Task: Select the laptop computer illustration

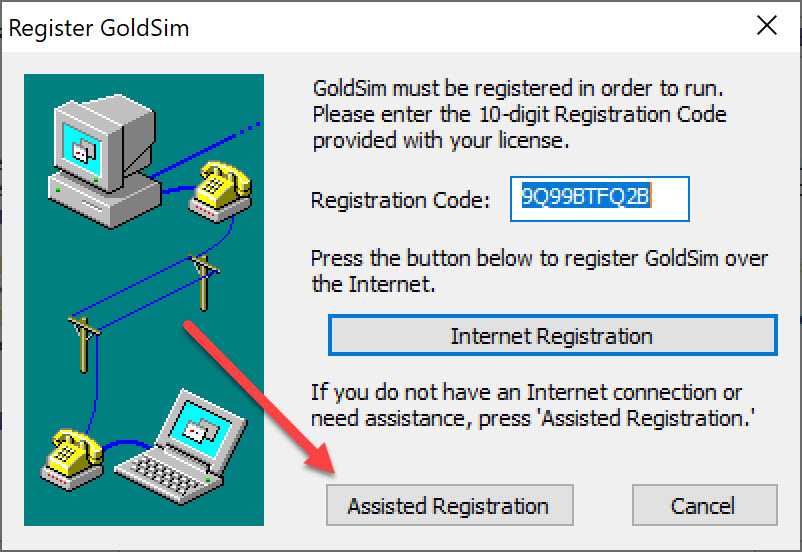Action: pyautogui.click(x=181, y=446)
